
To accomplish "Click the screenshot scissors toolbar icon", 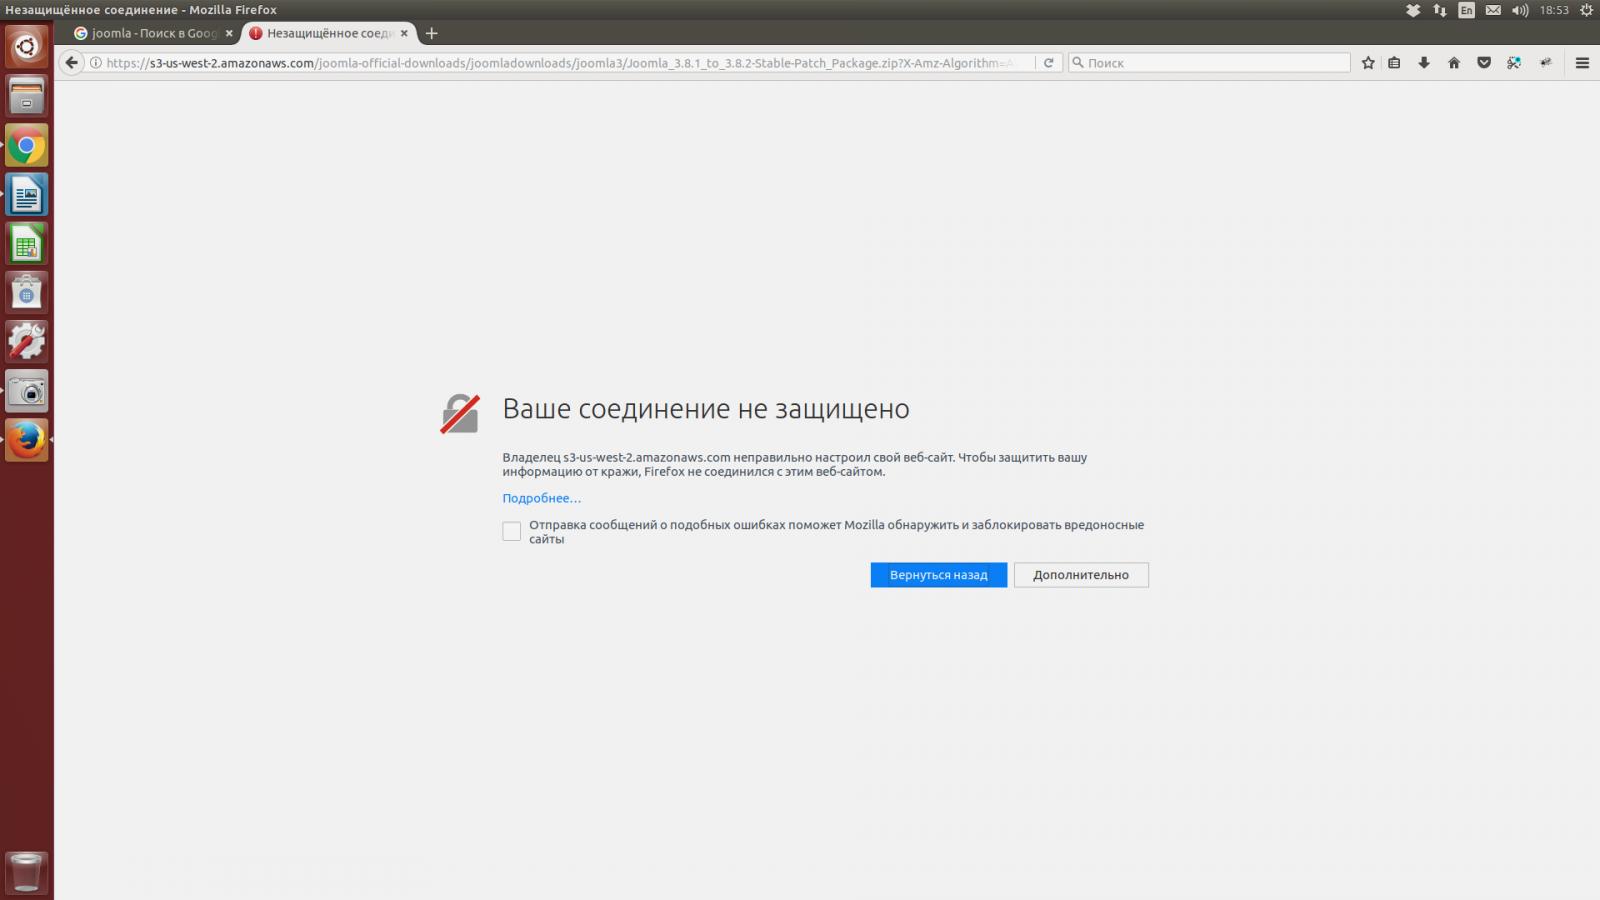I will click(1514, 62).
